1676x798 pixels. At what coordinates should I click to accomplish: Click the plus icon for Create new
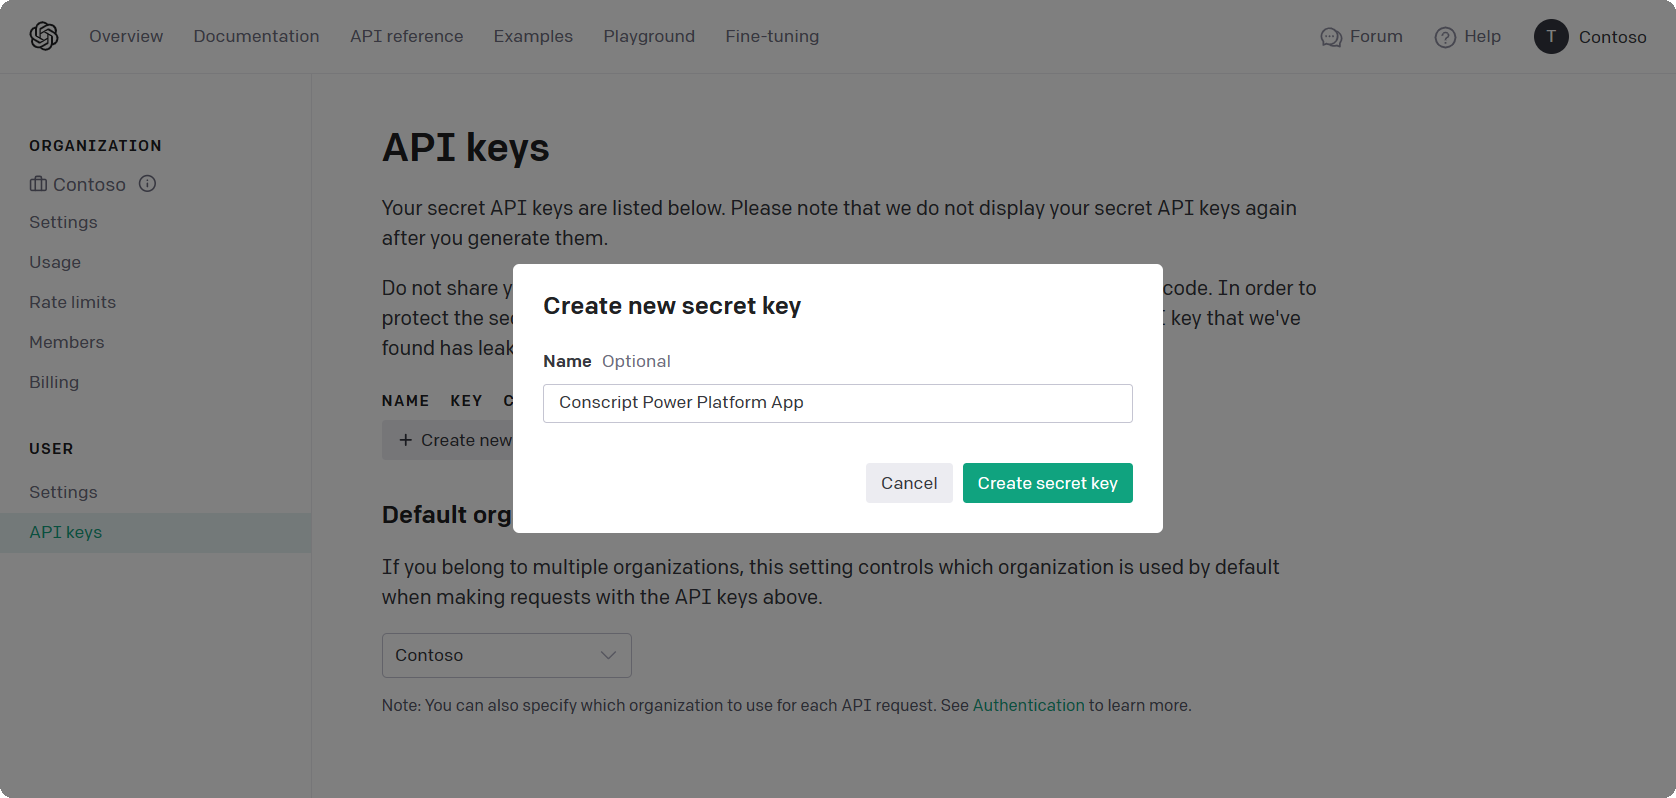click(405, 440)
